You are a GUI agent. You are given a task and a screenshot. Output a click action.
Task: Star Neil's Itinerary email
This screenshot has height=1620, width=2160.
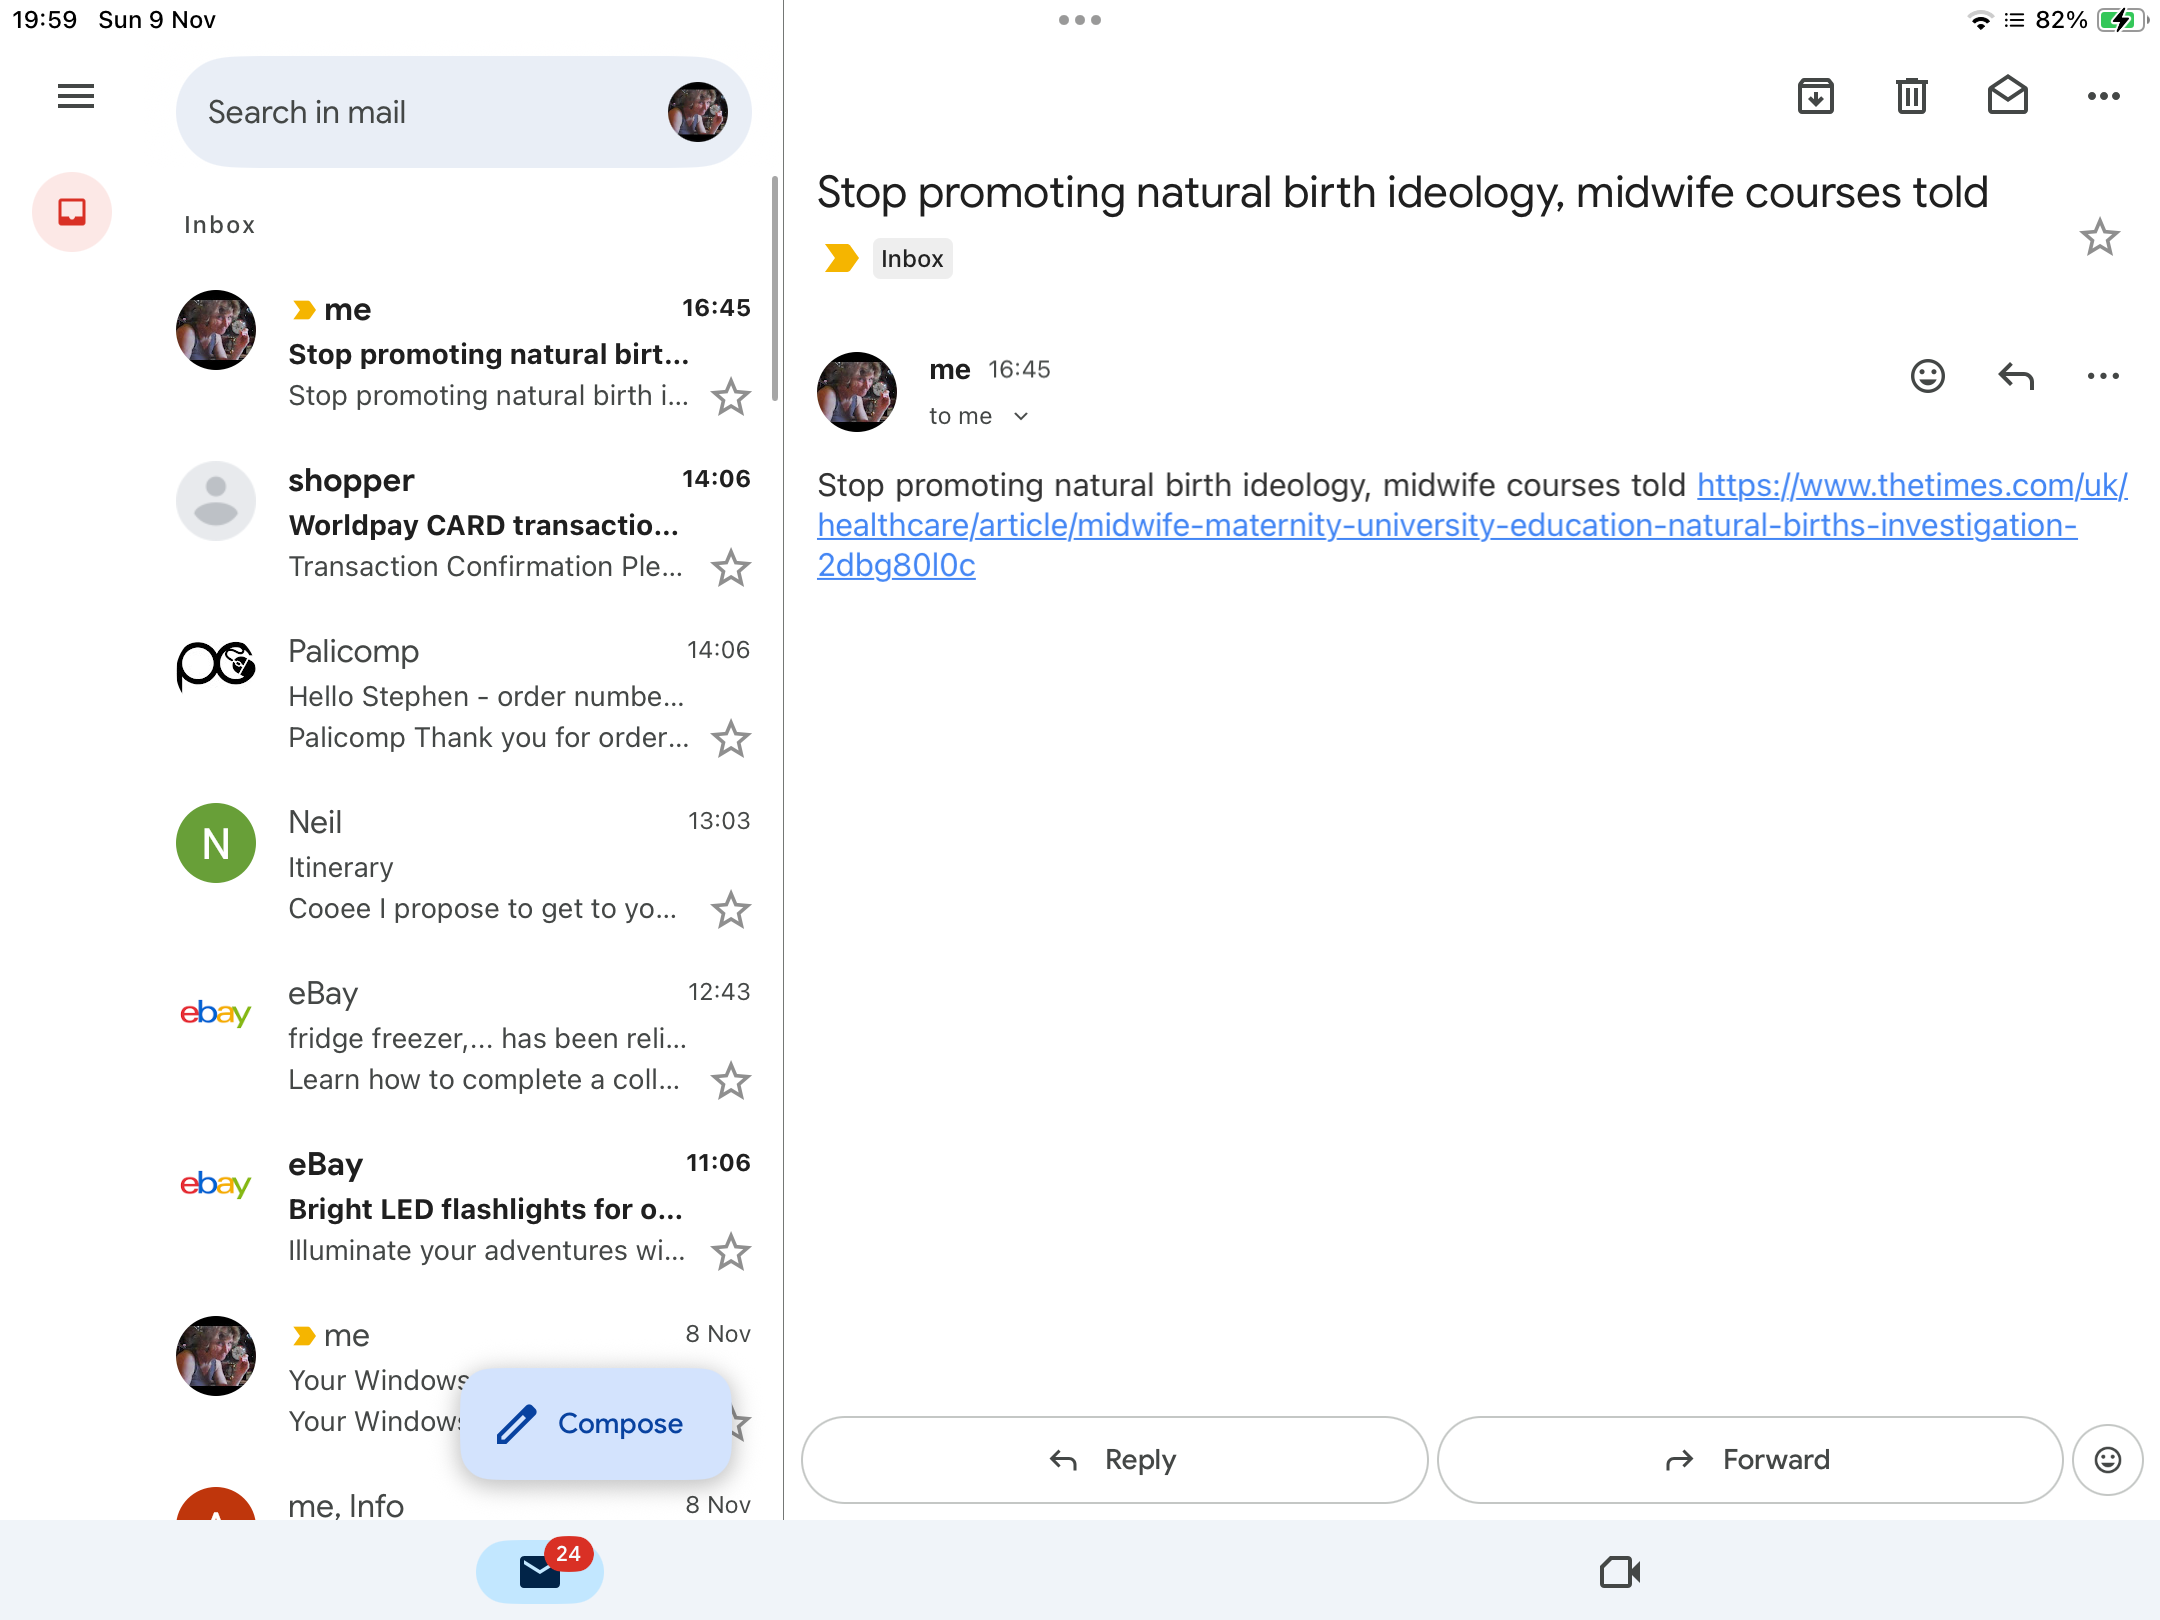point(731,910)
